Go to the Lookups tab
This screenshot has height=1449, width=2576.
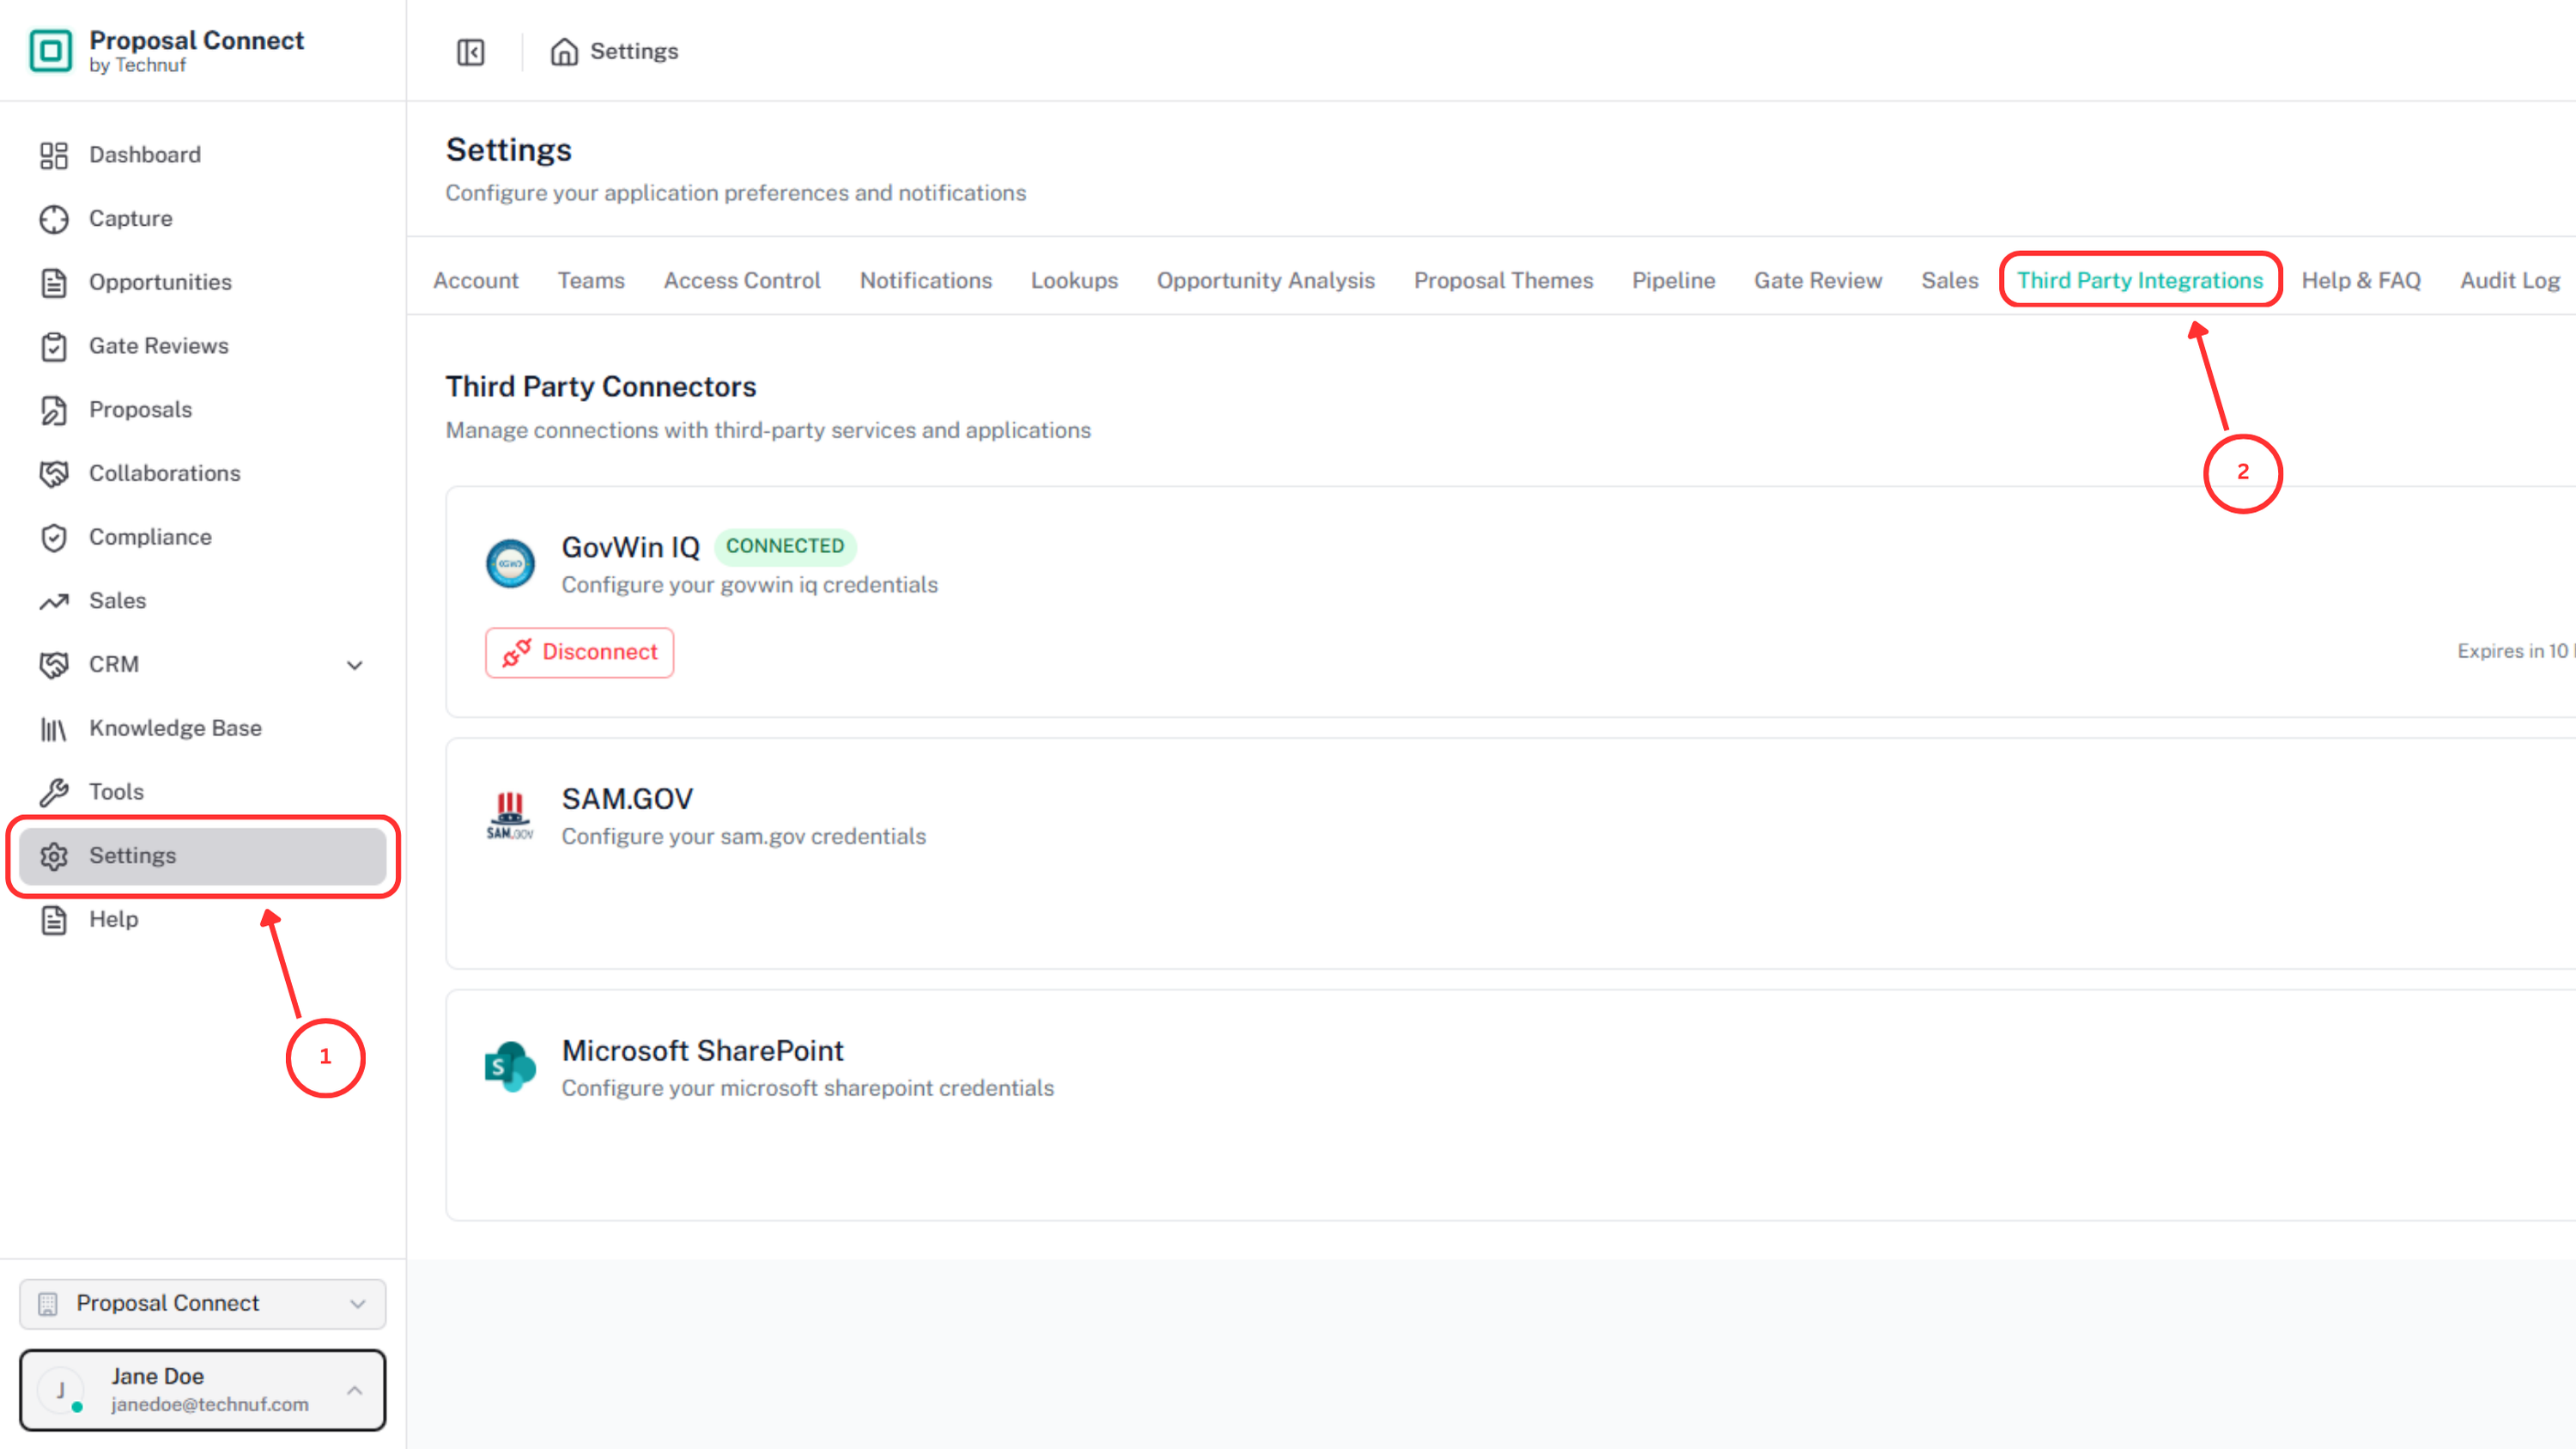click(x=1074, y=281)
